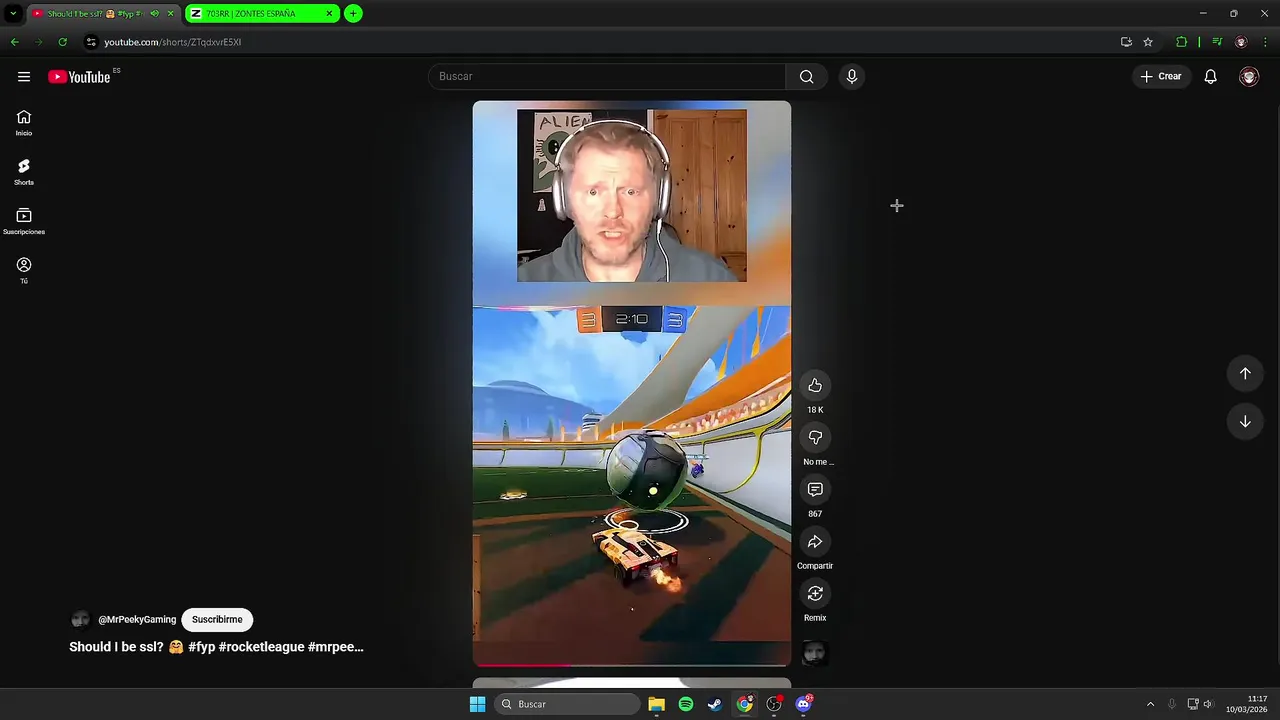This screenshot has width=1280, height=720.
Task: Click the taskbar Buscar search box
Action: click(567, 704)
